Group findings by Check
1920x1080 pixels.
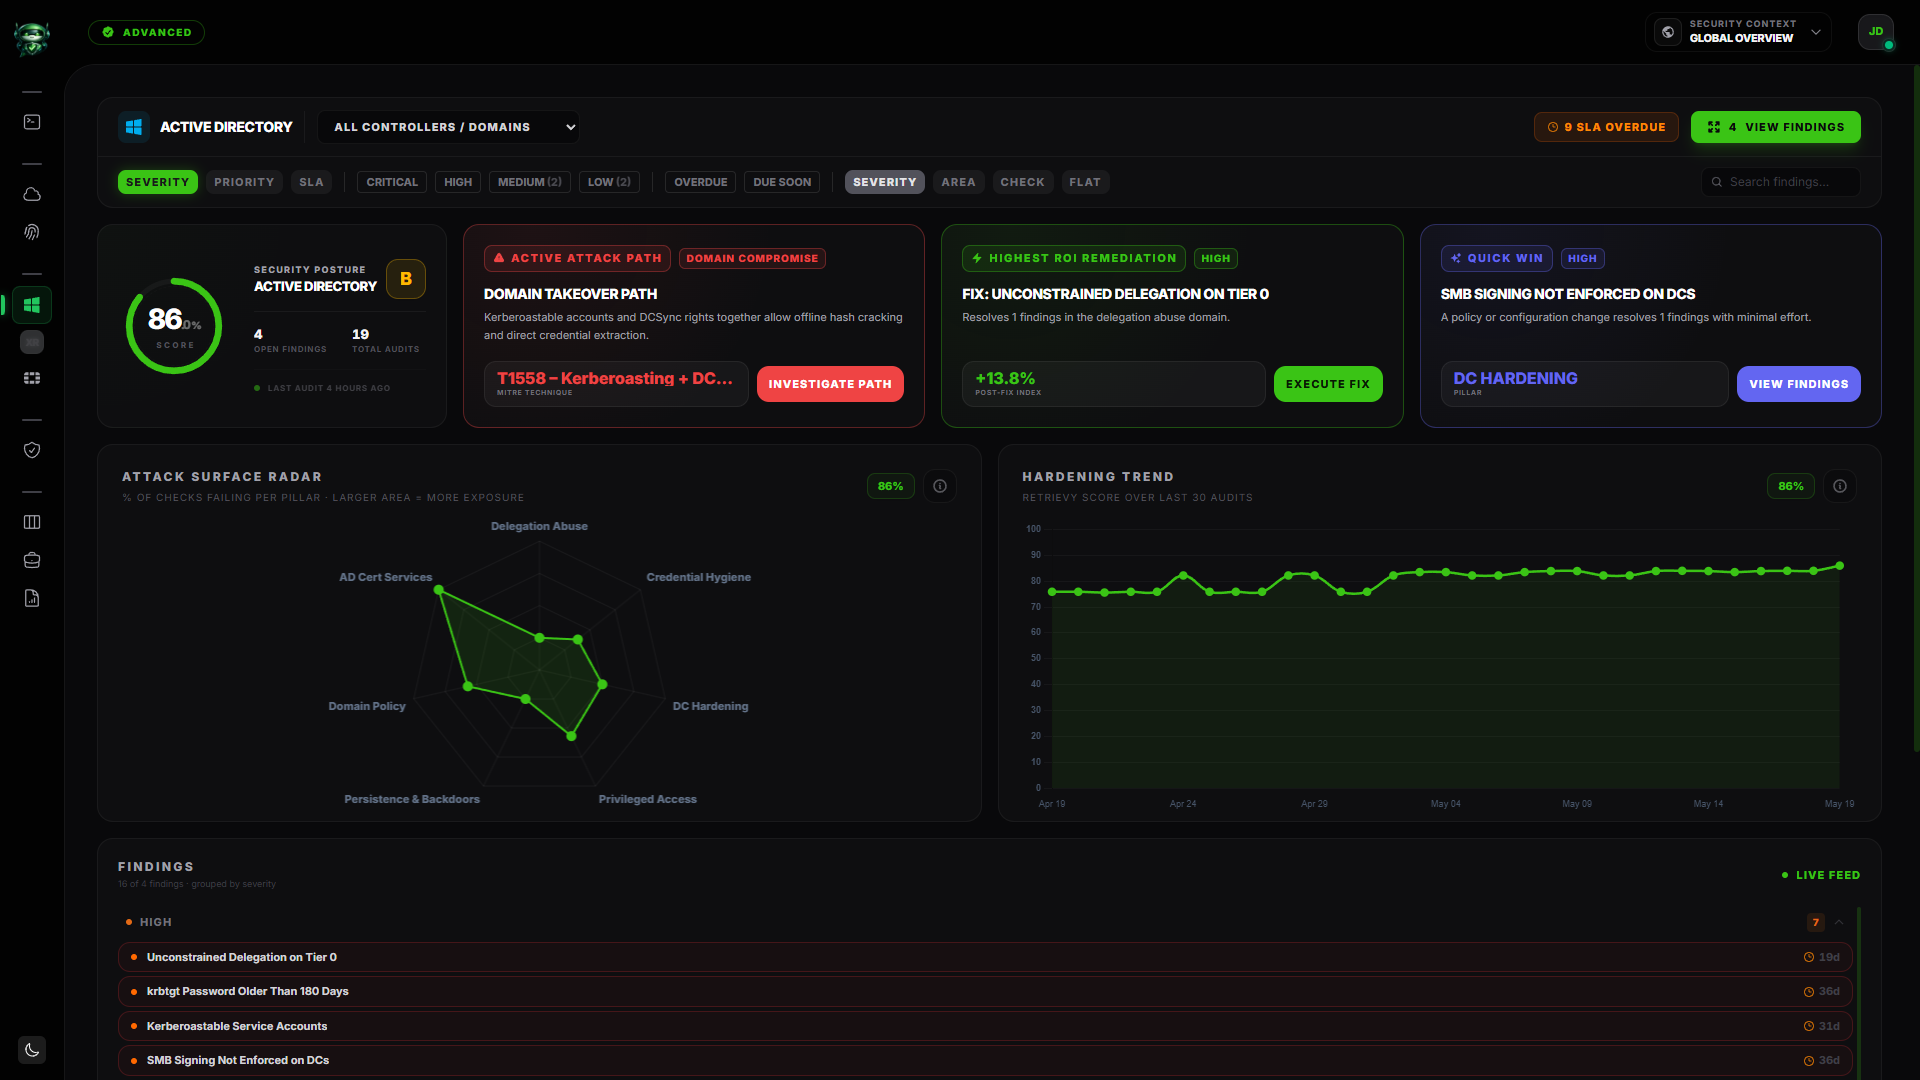point(1022,182)
